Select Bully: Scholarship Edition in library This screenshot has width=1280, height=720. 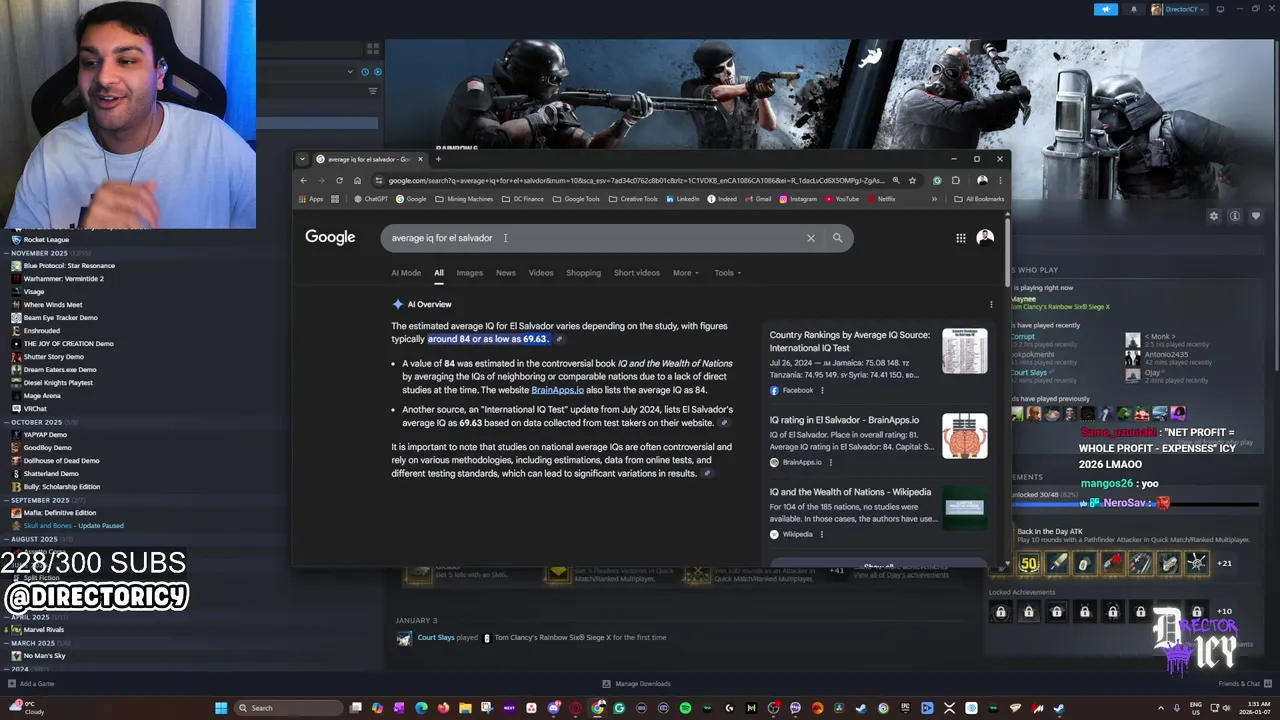point(62,487)
